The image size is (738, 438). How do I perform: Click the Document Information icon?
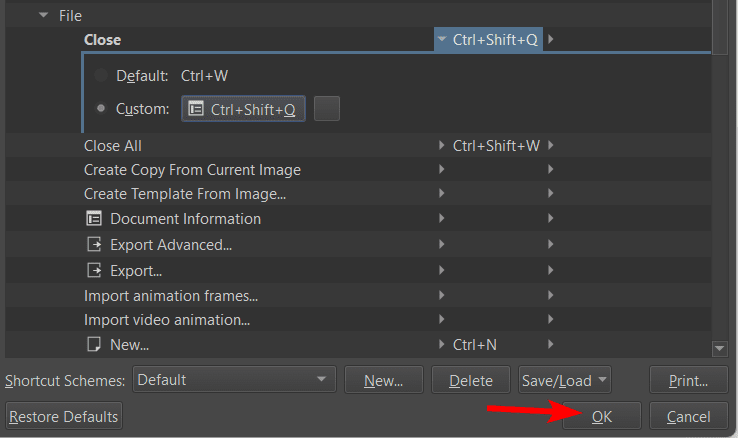[94, 219]
